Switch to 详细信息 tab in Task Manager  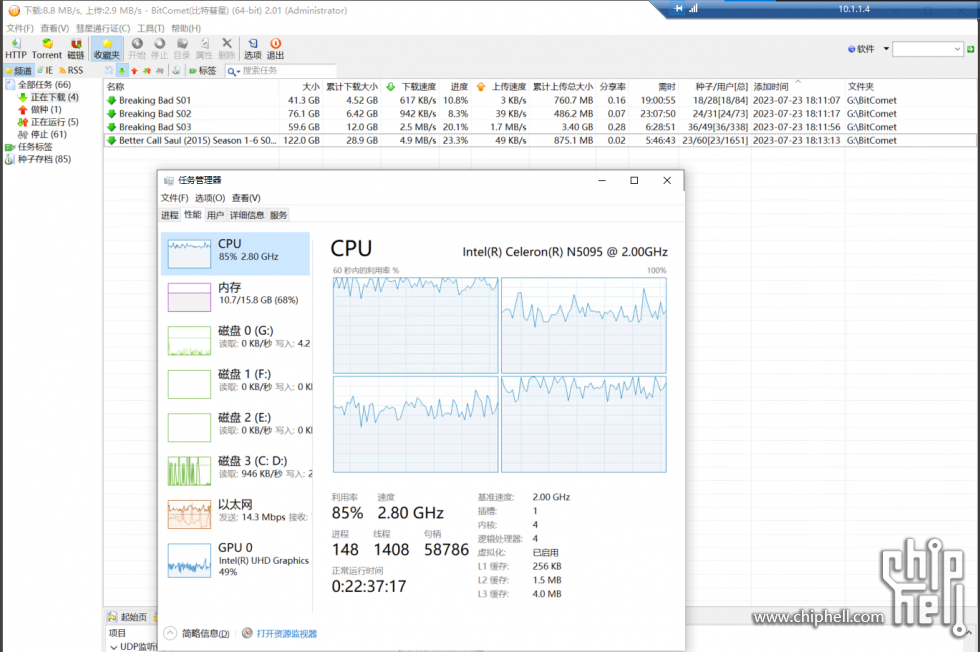pos(247,215)
